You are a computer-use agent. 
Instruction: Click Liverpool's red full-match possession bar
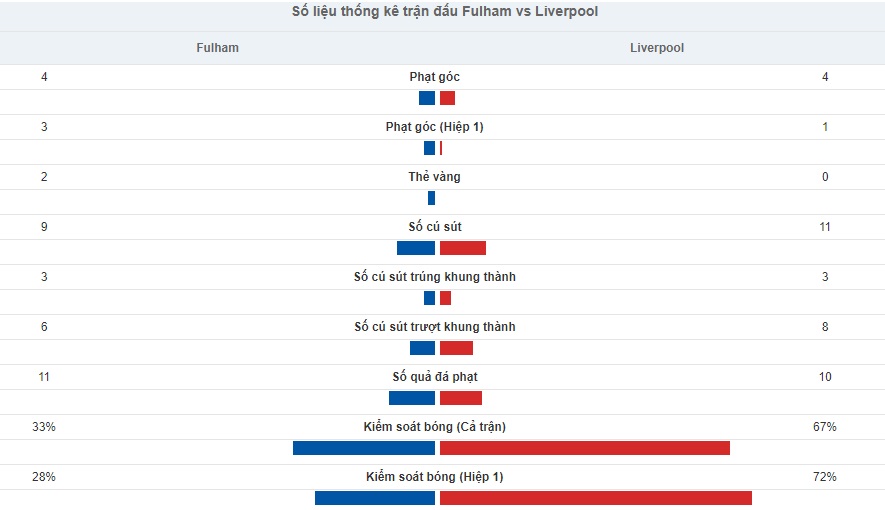(x=585, y=448)
